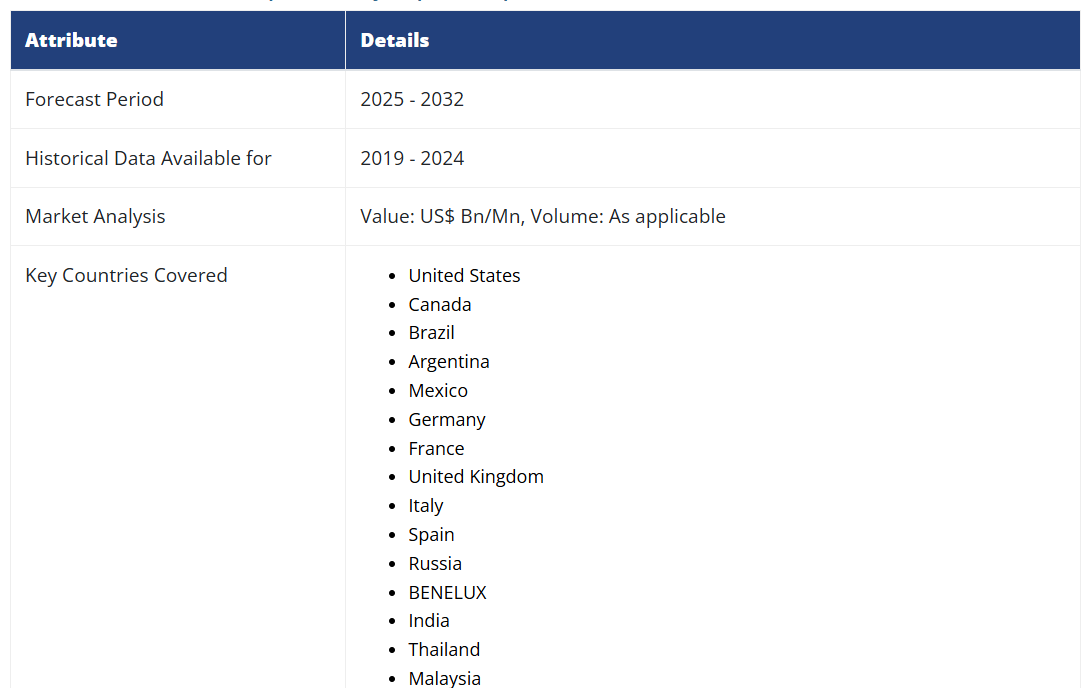Click Canada in the country list
1084x688 pixels.
pyautogui.click(x=439, y=304)
